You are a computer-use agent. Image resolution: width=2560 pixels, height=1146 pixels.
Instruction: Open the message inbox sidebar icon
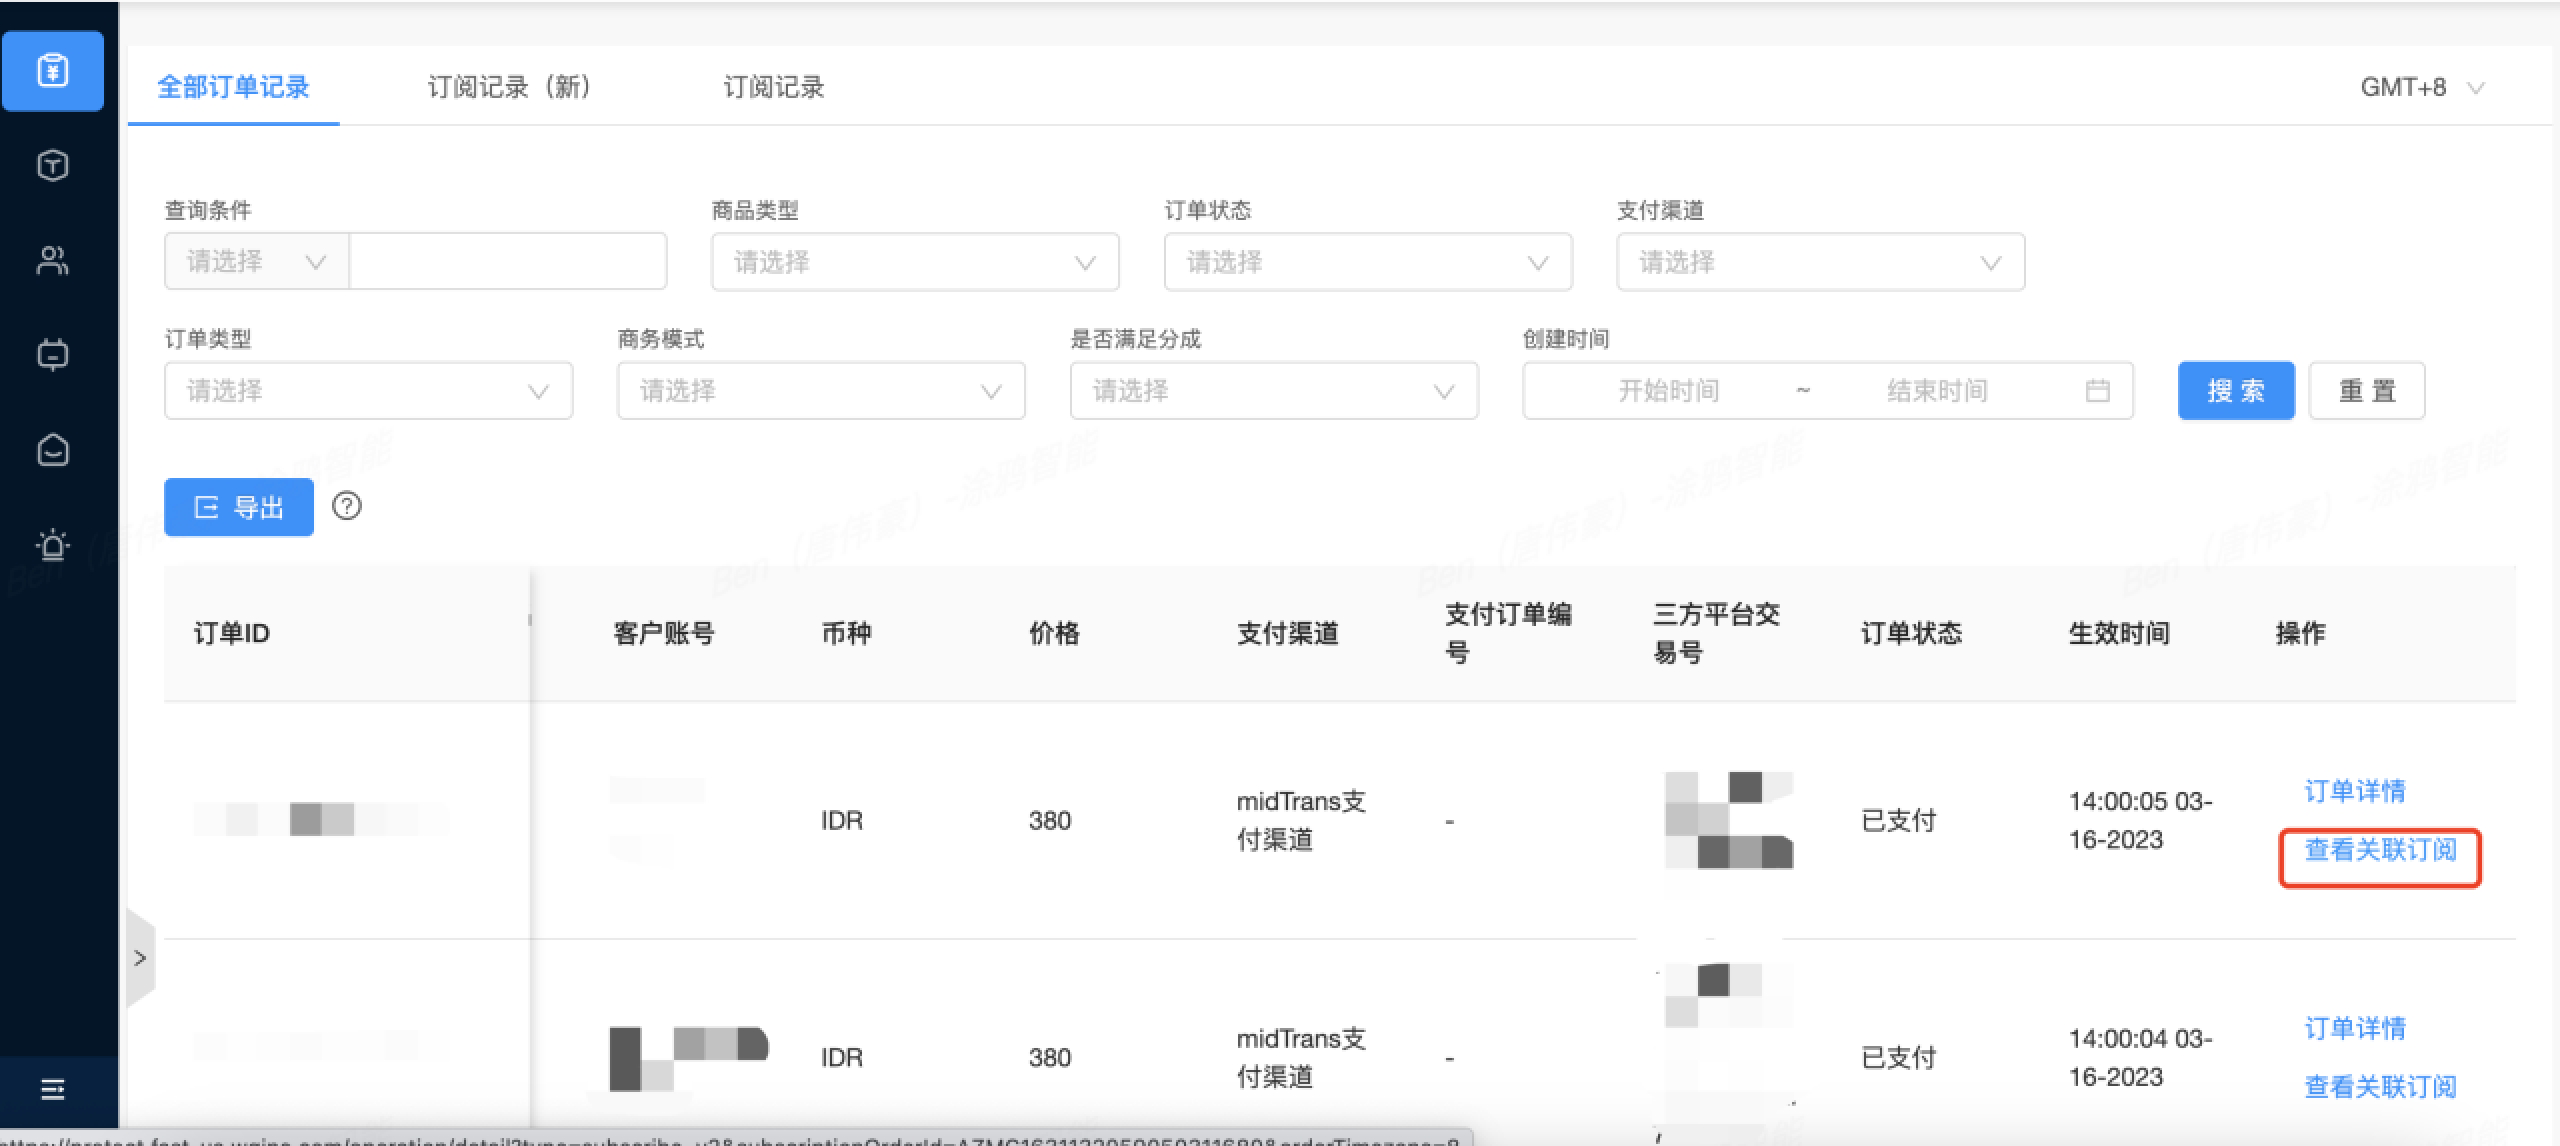pos(52,450)
